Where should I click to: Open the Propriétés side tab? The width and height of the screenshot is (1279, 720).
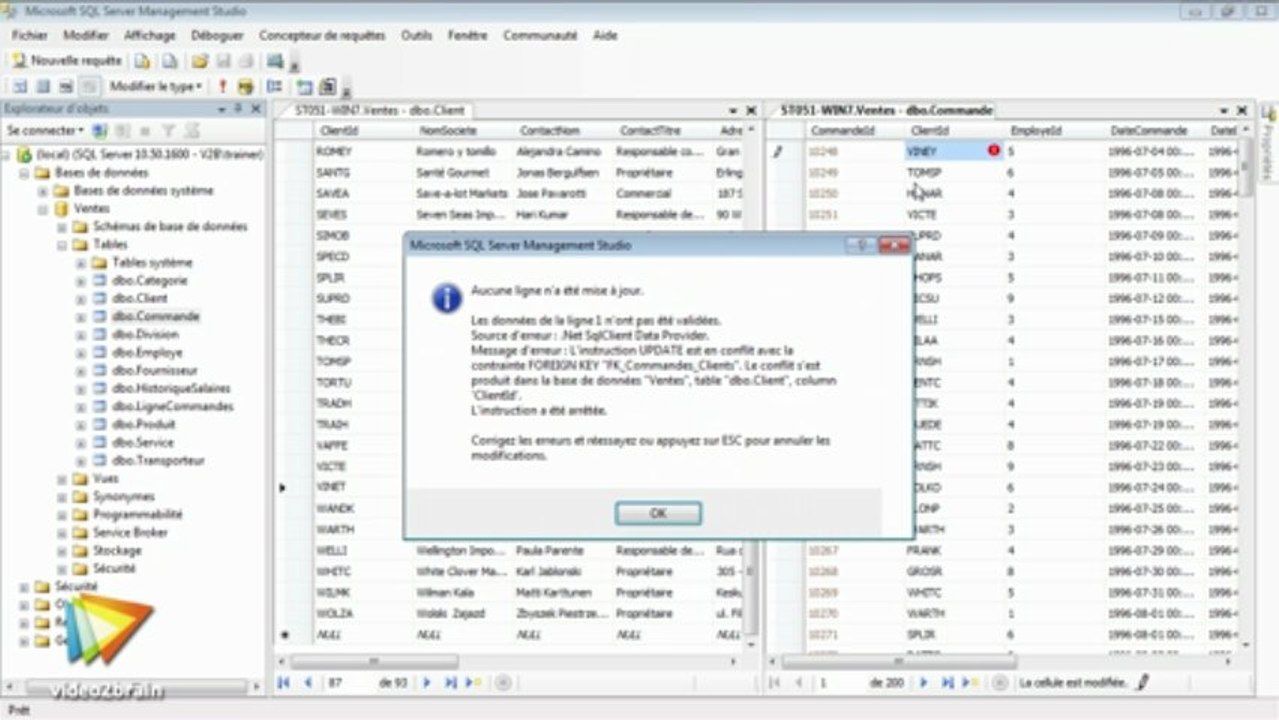1268,143
